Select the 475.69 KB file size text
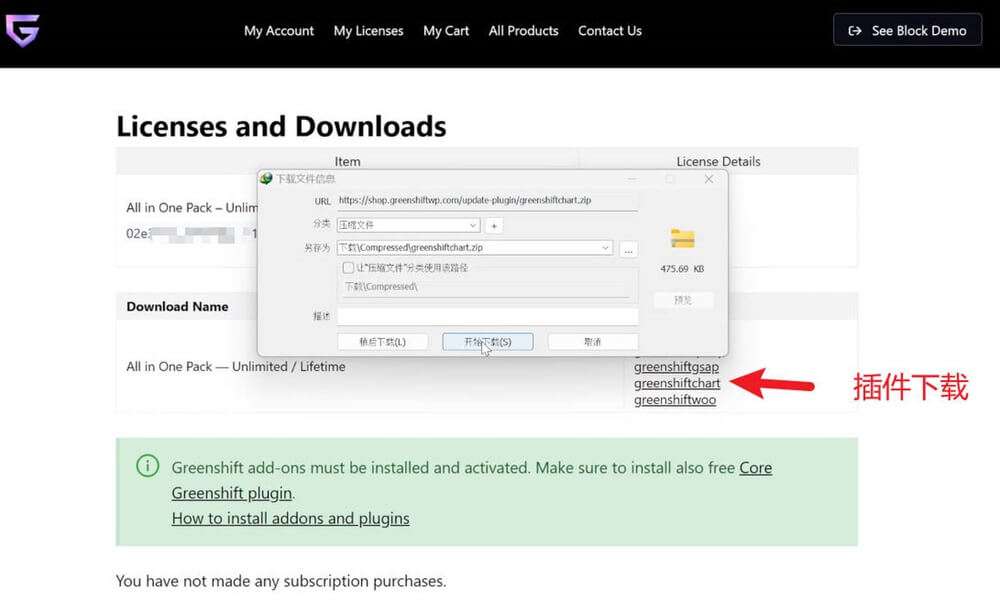 [682, 269]
